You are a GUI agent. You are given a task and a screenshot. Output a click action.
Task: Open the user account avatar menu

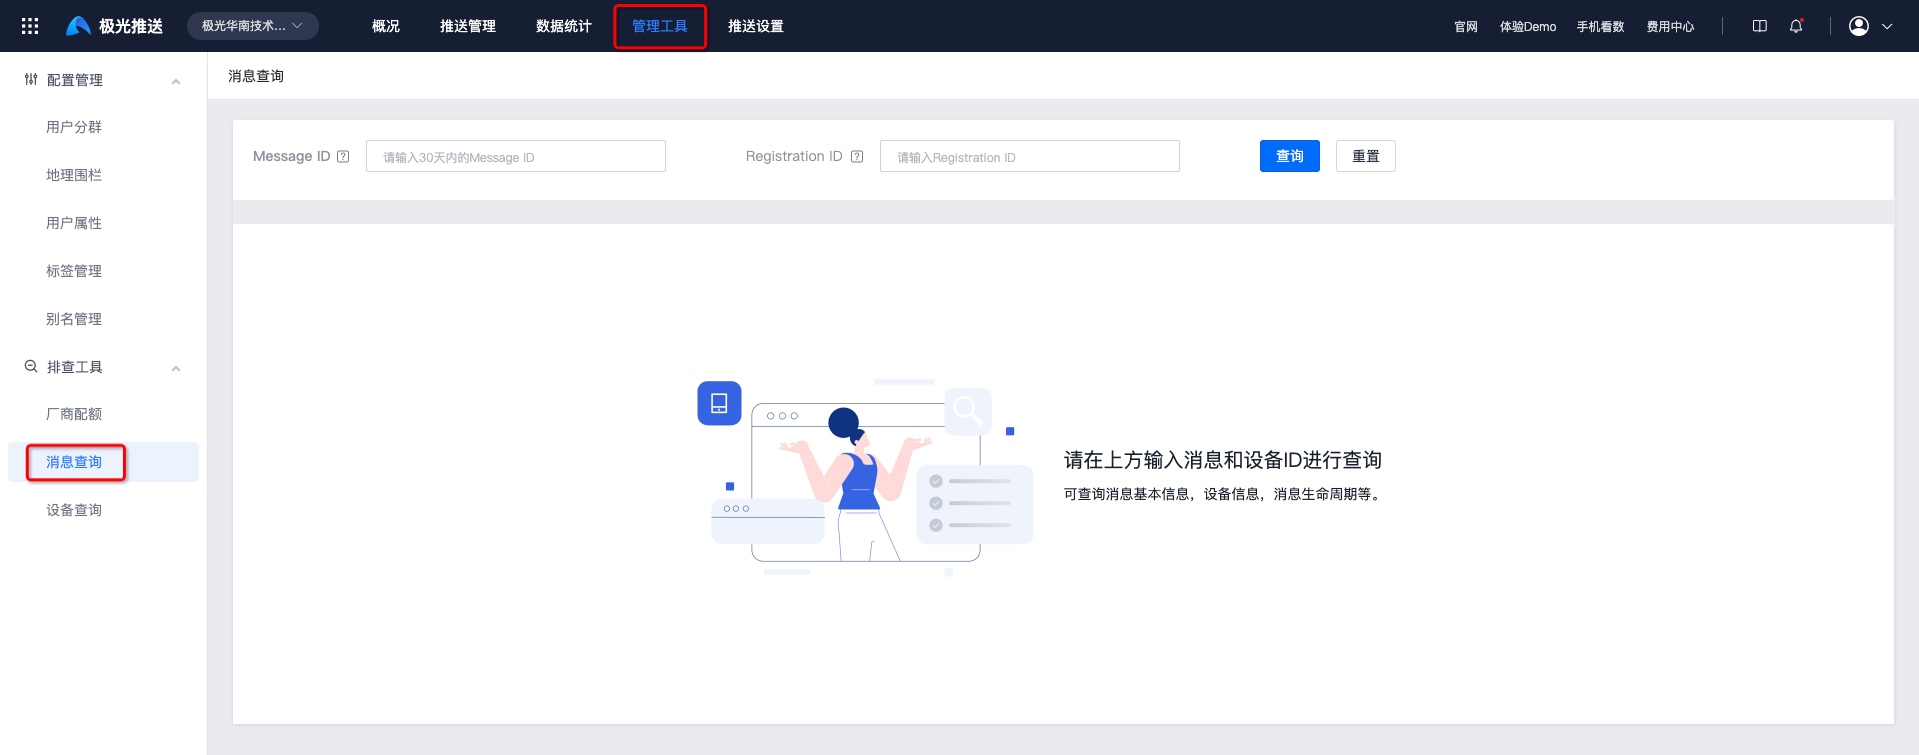(x=1859, y=26)
